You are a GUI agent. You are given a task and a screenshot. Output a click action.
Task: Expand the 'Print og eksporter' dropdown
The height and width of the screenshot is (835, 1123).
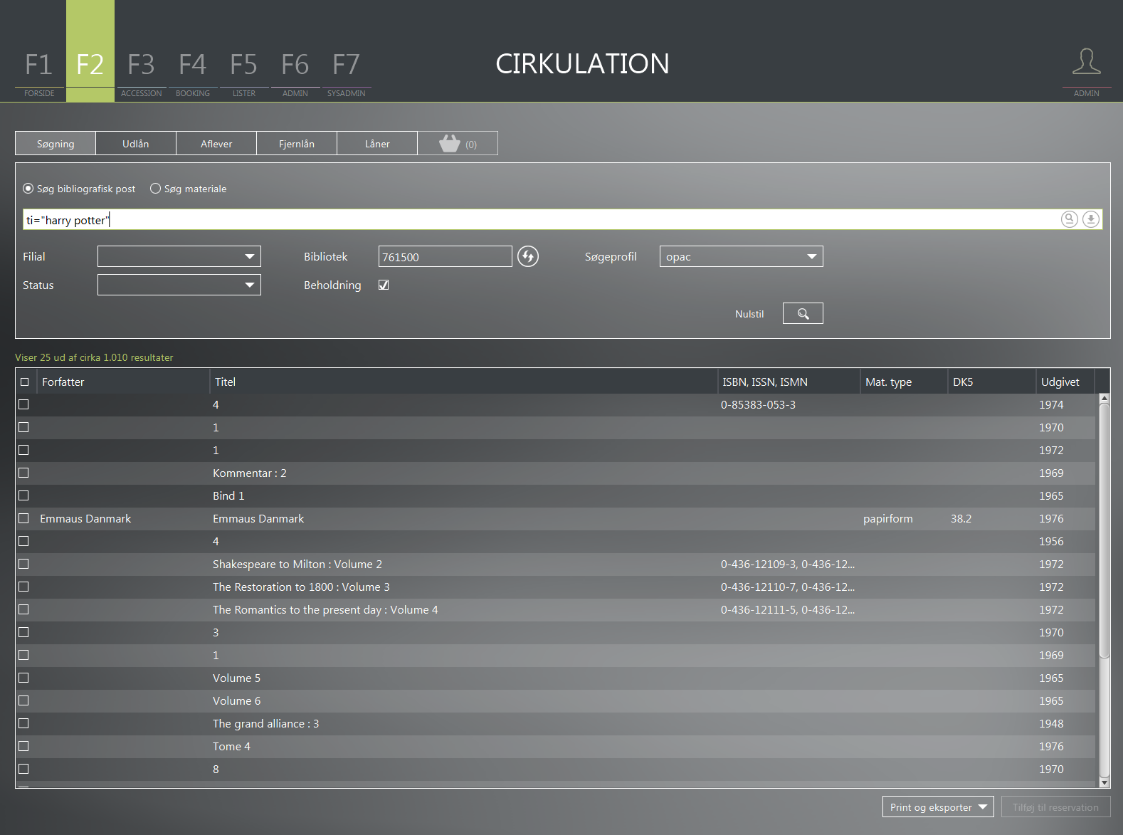coord(938,807)
